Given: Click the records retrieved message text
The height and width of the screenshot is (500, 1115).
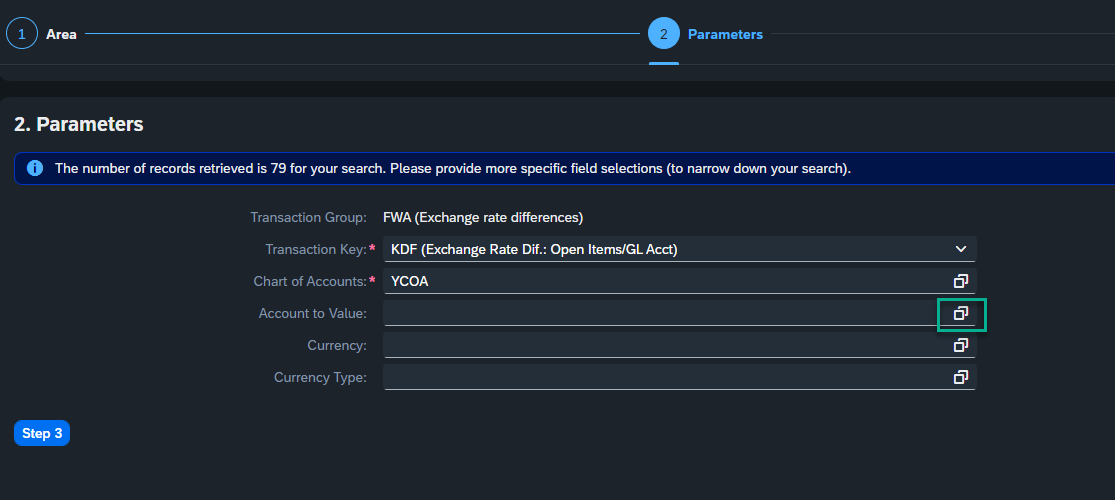Looking at the screenshot, I should [x=453, y=169].
